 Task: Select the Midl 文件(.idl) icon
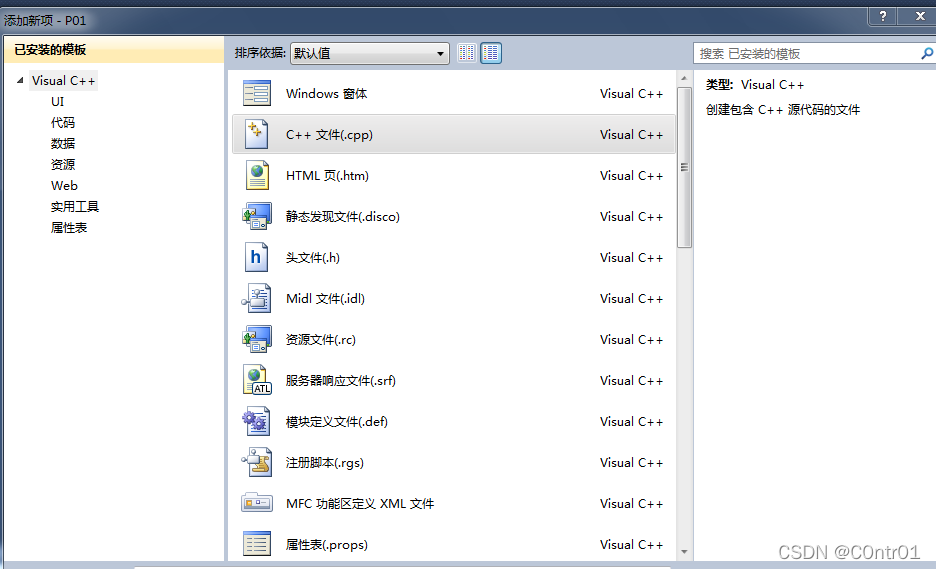click(257, 299)
